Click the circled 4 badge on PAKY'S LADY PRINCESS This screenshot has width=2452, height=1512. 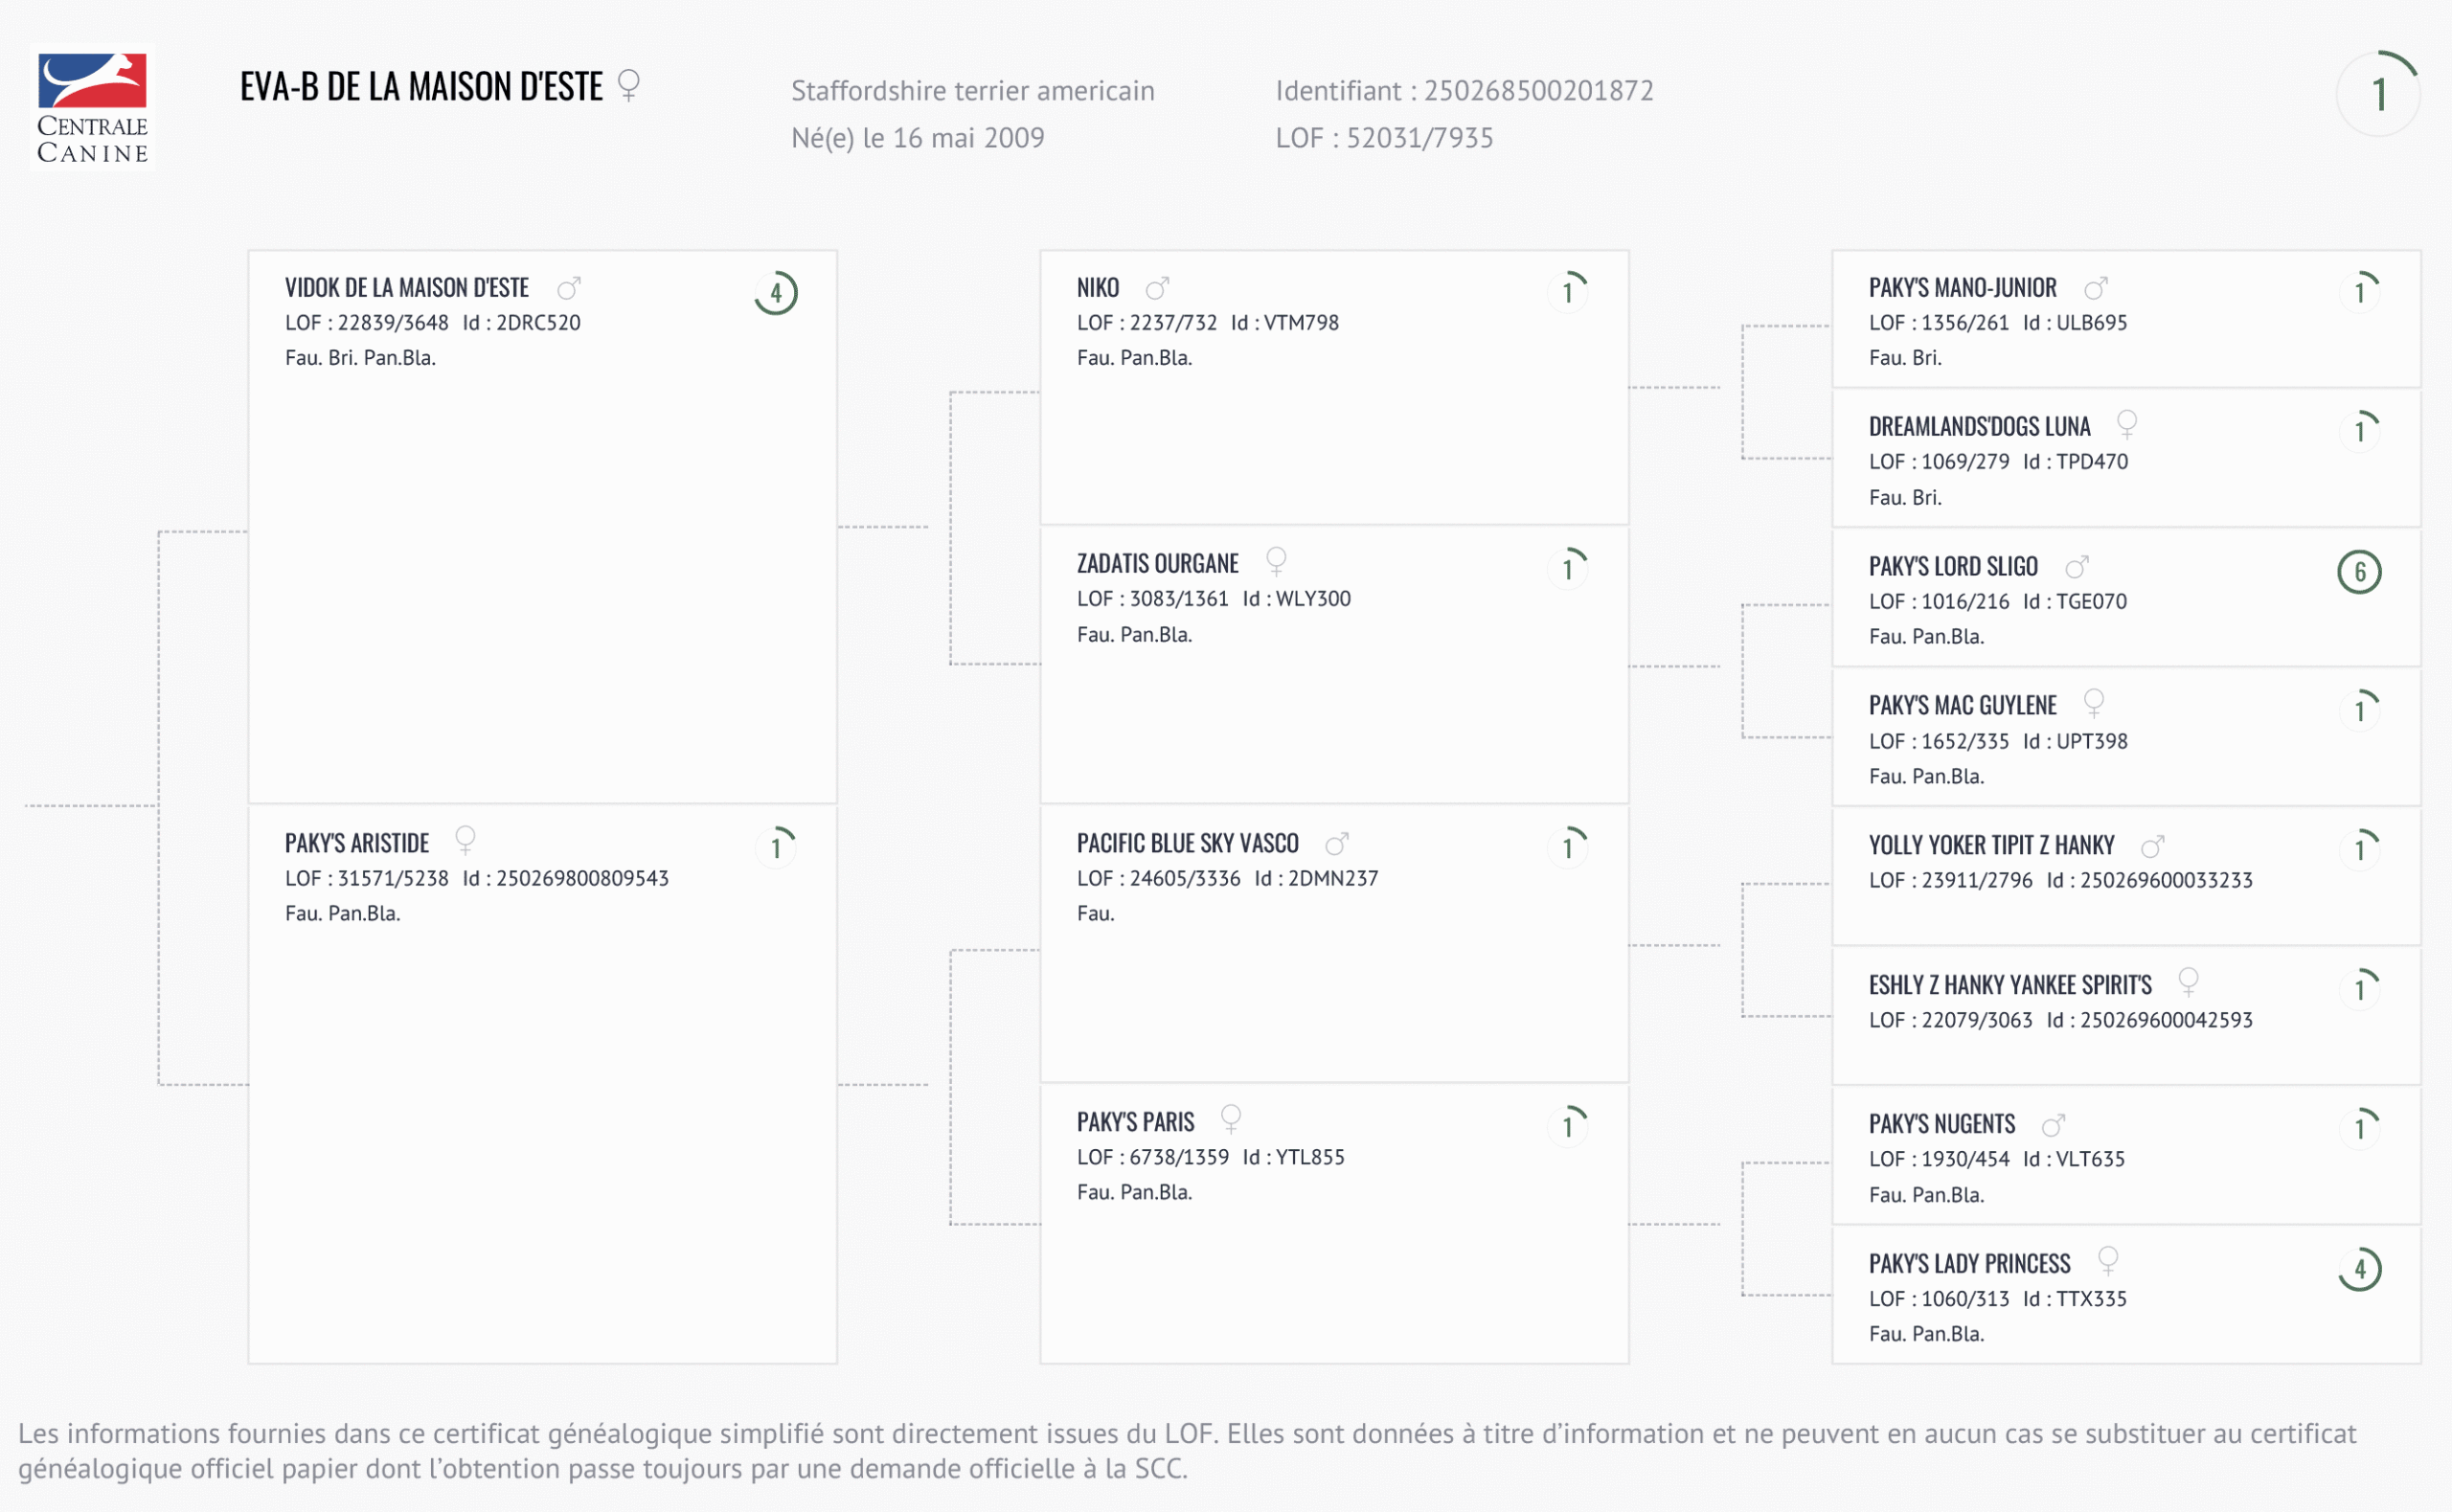(2359, 1270)
